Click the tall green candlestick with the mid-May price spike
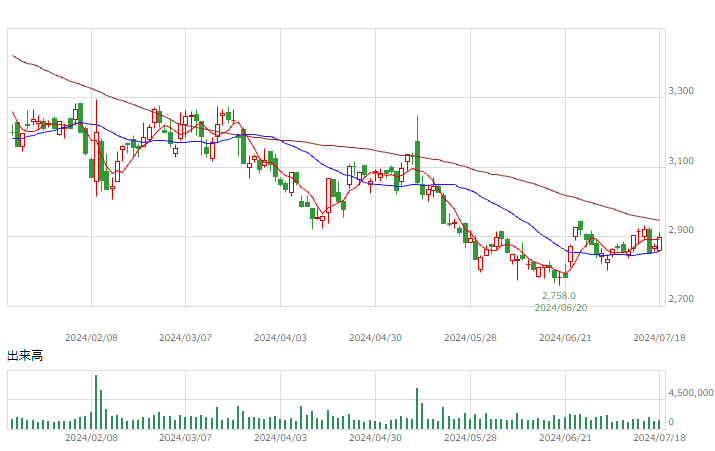Screen dimensions: 715x451 (417, 150)
